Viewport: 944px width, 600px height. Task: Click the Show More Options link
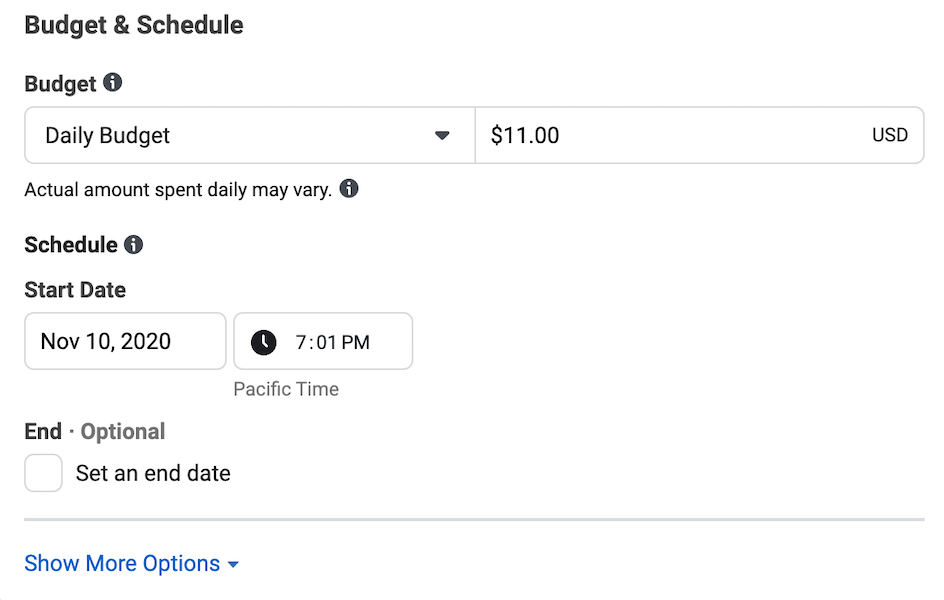(120, 563)
